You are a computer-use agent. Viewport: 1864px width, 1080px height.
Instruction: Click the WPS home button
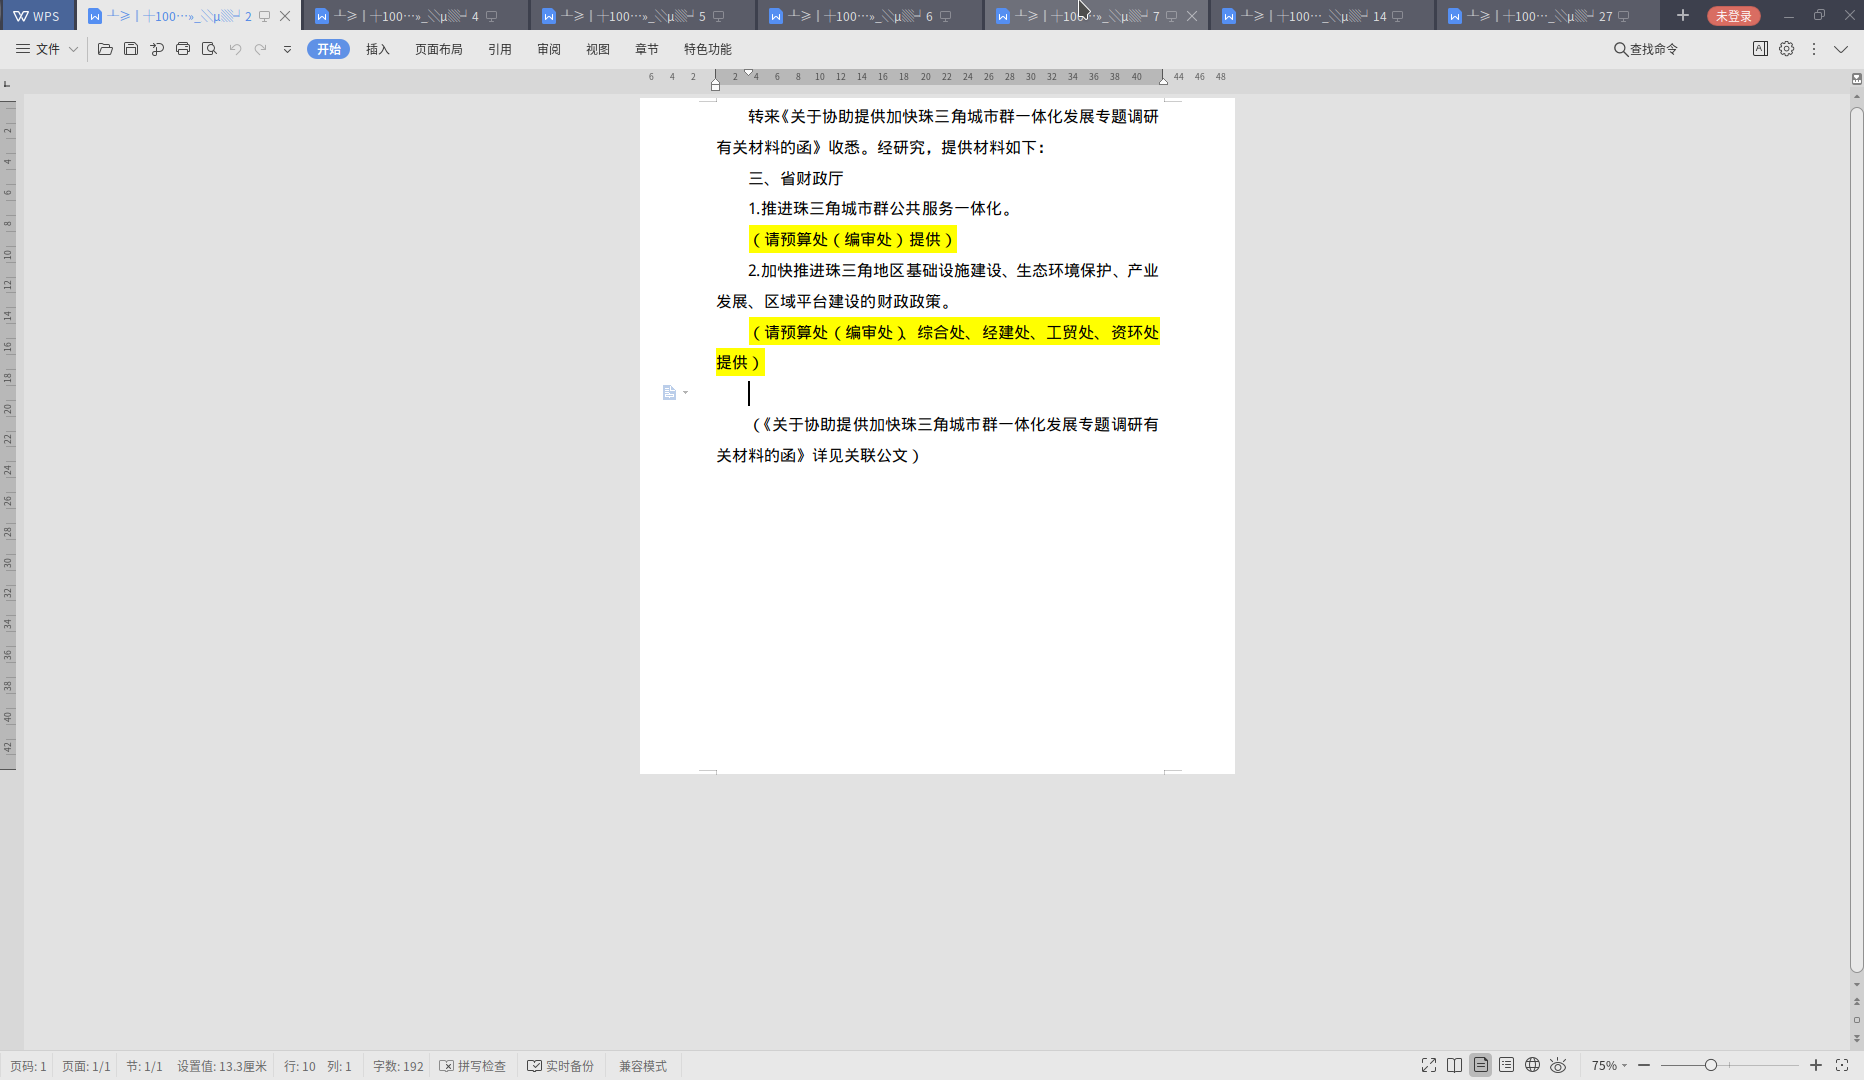(x=37, y=16)
